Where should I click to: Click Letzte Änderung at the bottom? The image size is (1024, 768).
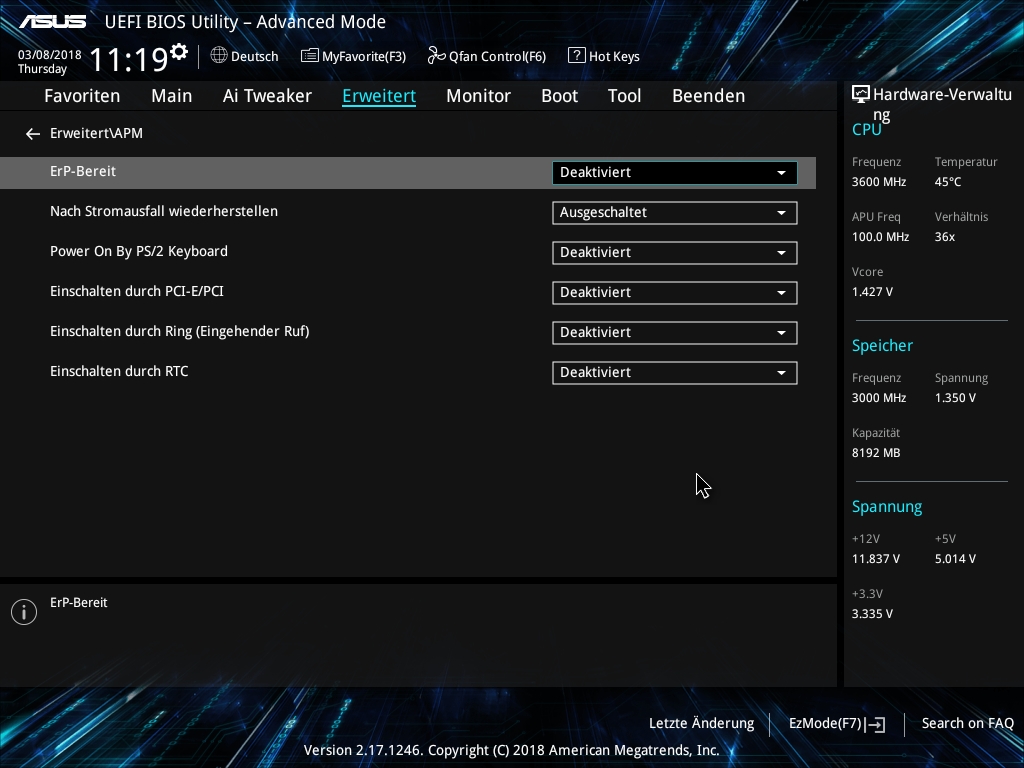[x=701, y=724]
